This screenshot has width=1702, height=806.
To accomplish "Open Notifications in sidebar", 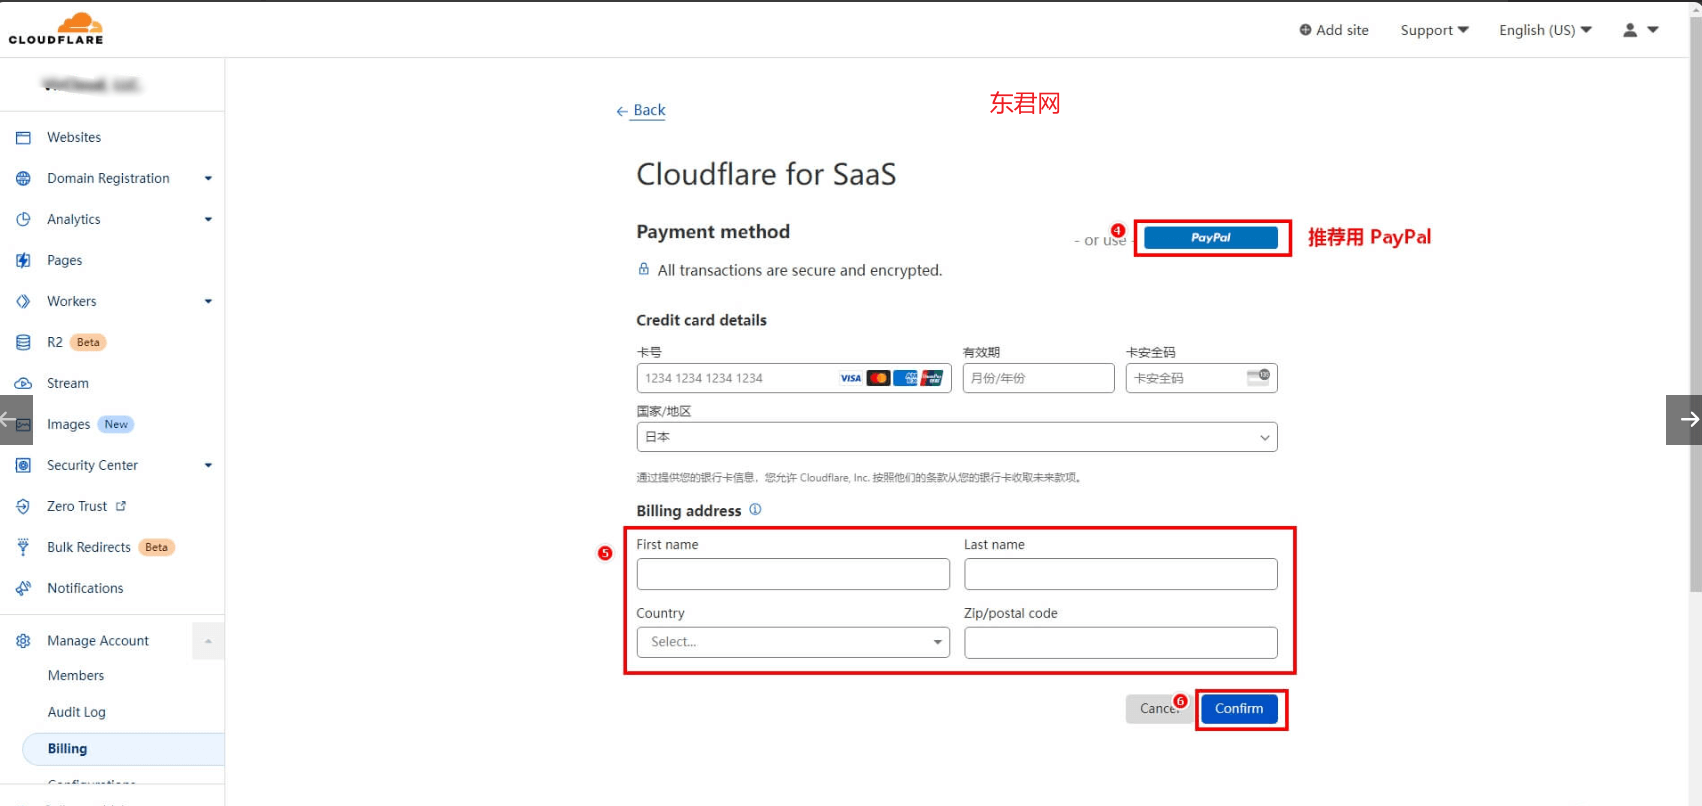I will (x=85, y=588).
